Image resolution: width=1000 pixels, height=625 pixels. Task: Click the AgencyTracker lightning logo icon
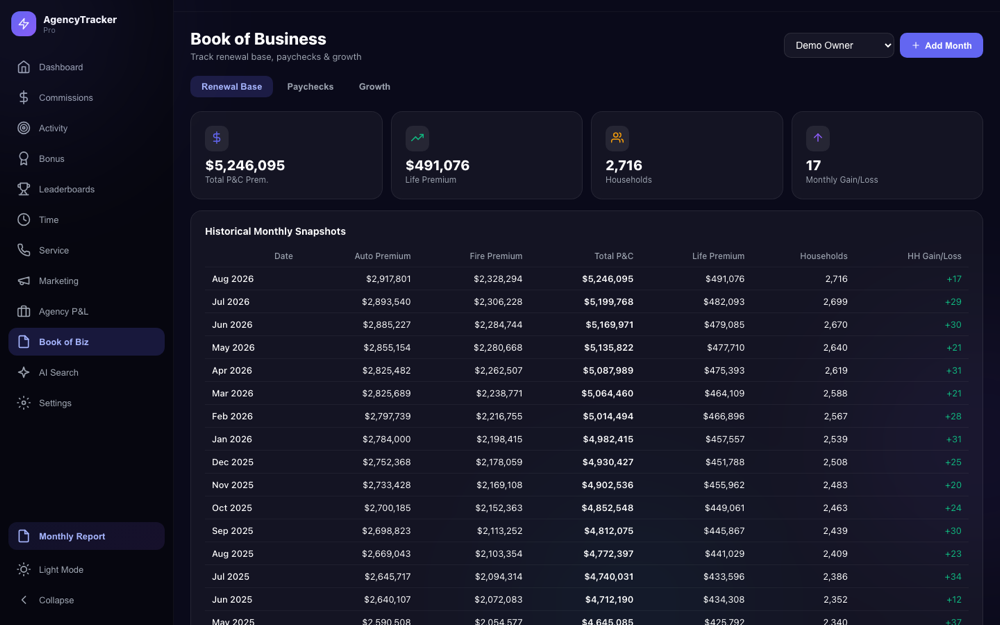24,24
